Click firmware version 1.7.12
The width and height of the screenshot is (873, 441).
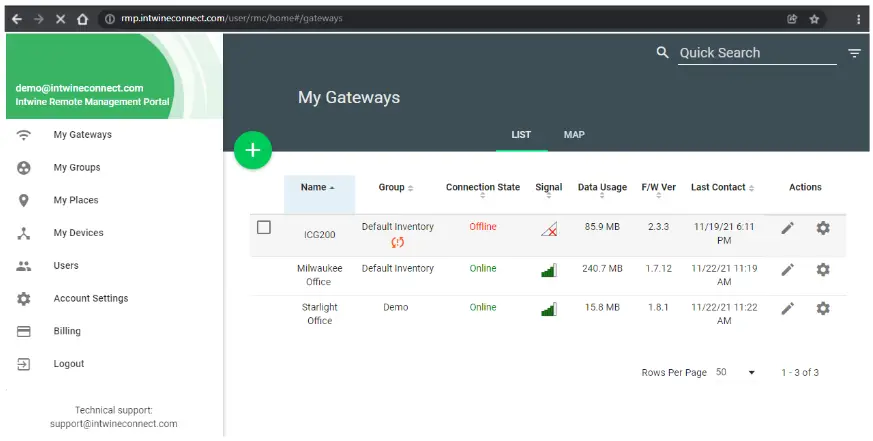click(x=659, y=268)
